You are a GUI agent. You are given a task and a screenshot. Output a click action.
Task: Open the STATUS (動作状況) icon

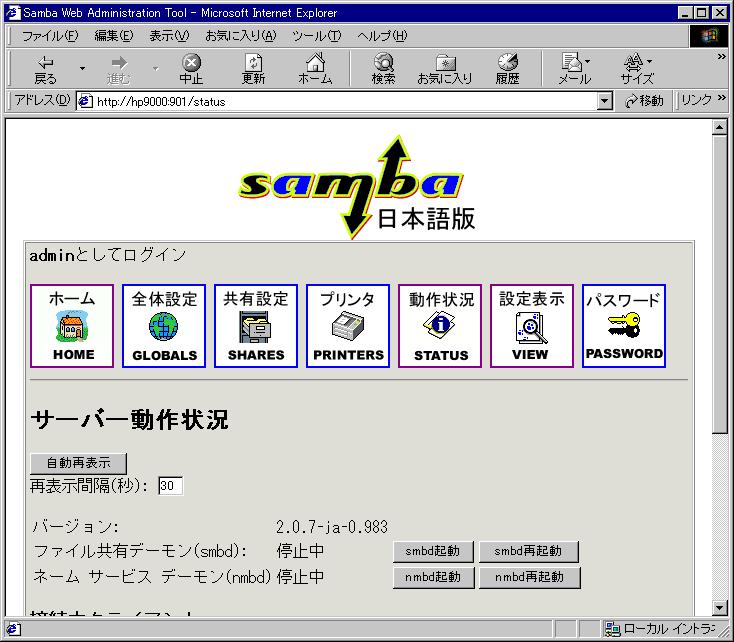(x=440, y=326)
